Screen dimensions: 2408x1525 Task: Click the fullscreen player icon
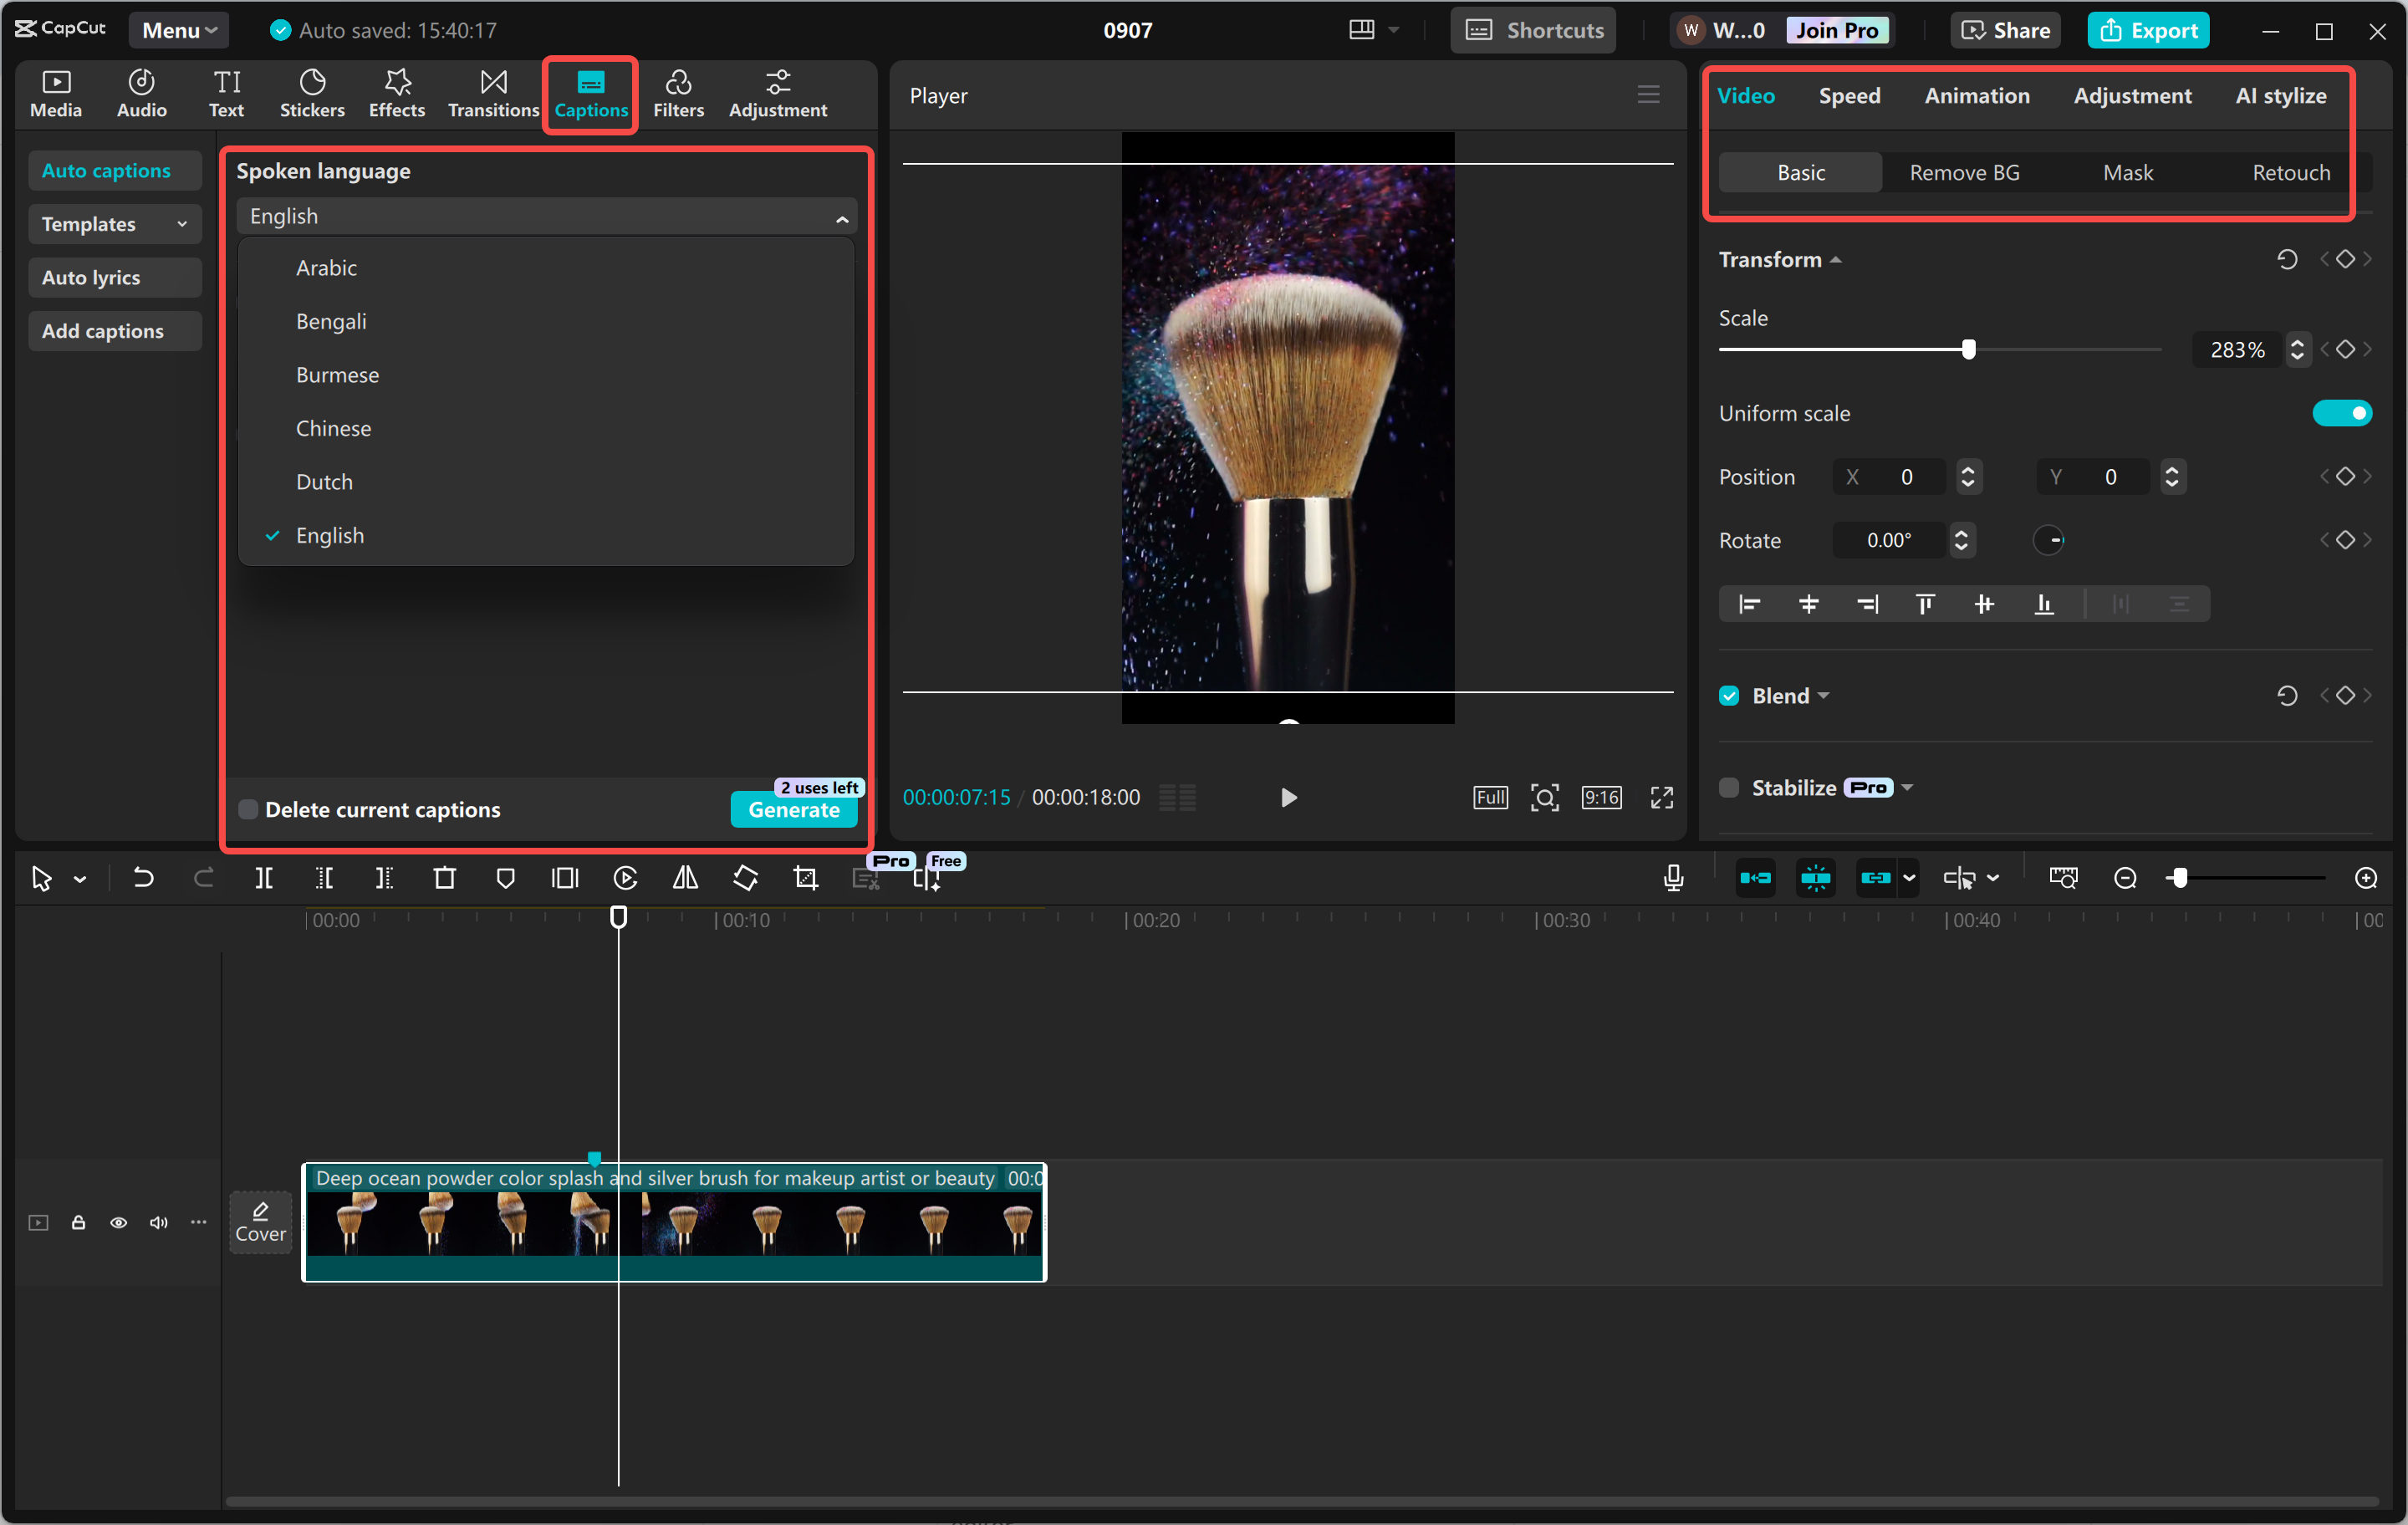tap(1661, 797)
